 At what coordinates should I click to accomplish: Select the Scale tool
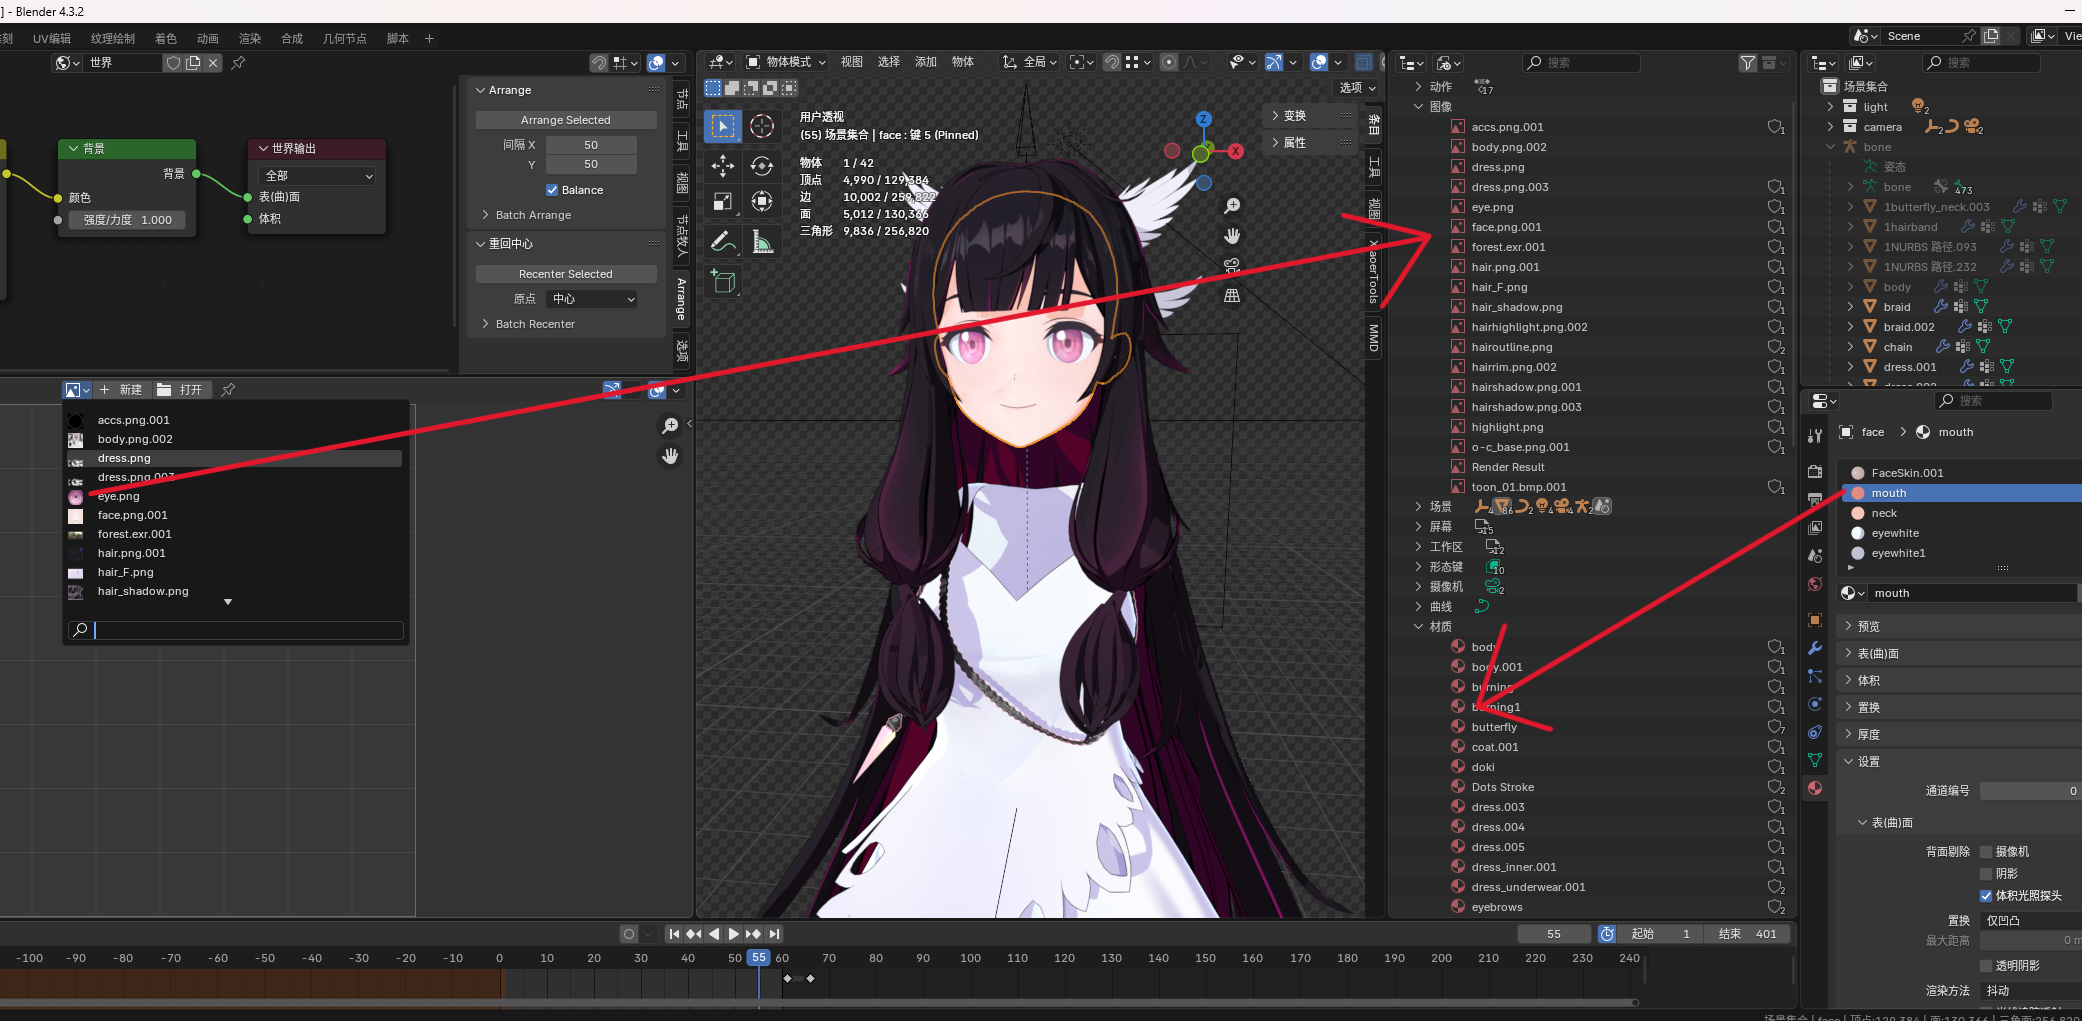tap(722, 201)
